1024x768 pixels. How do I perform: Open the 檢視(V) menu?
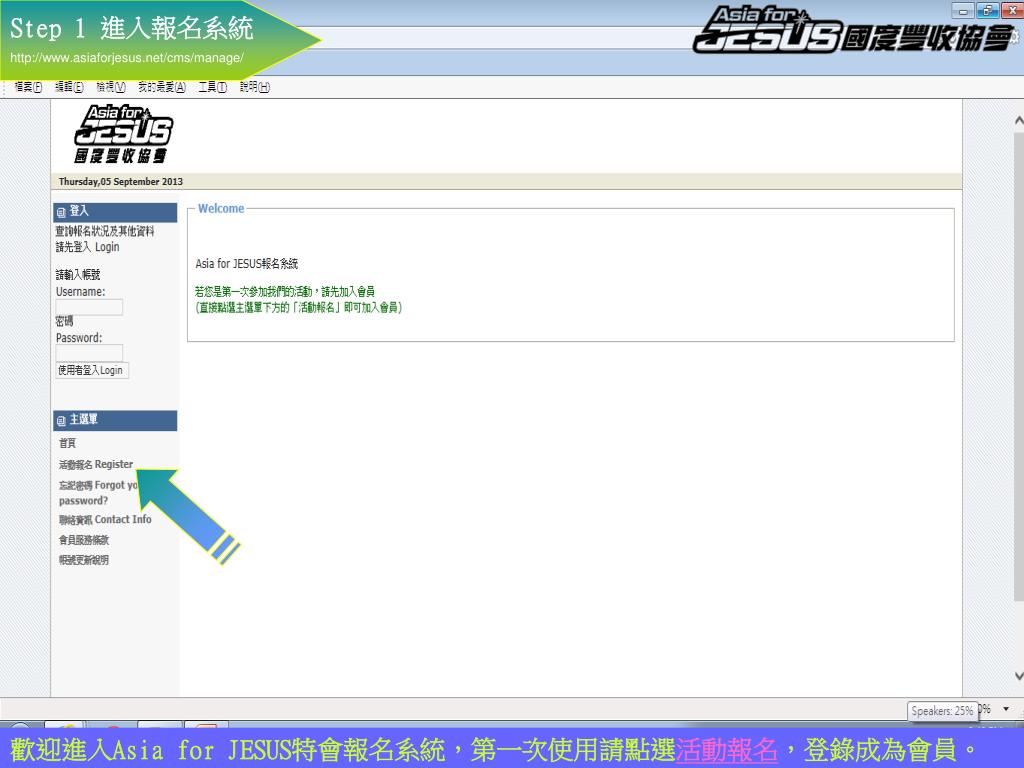[x=110, y=87]
